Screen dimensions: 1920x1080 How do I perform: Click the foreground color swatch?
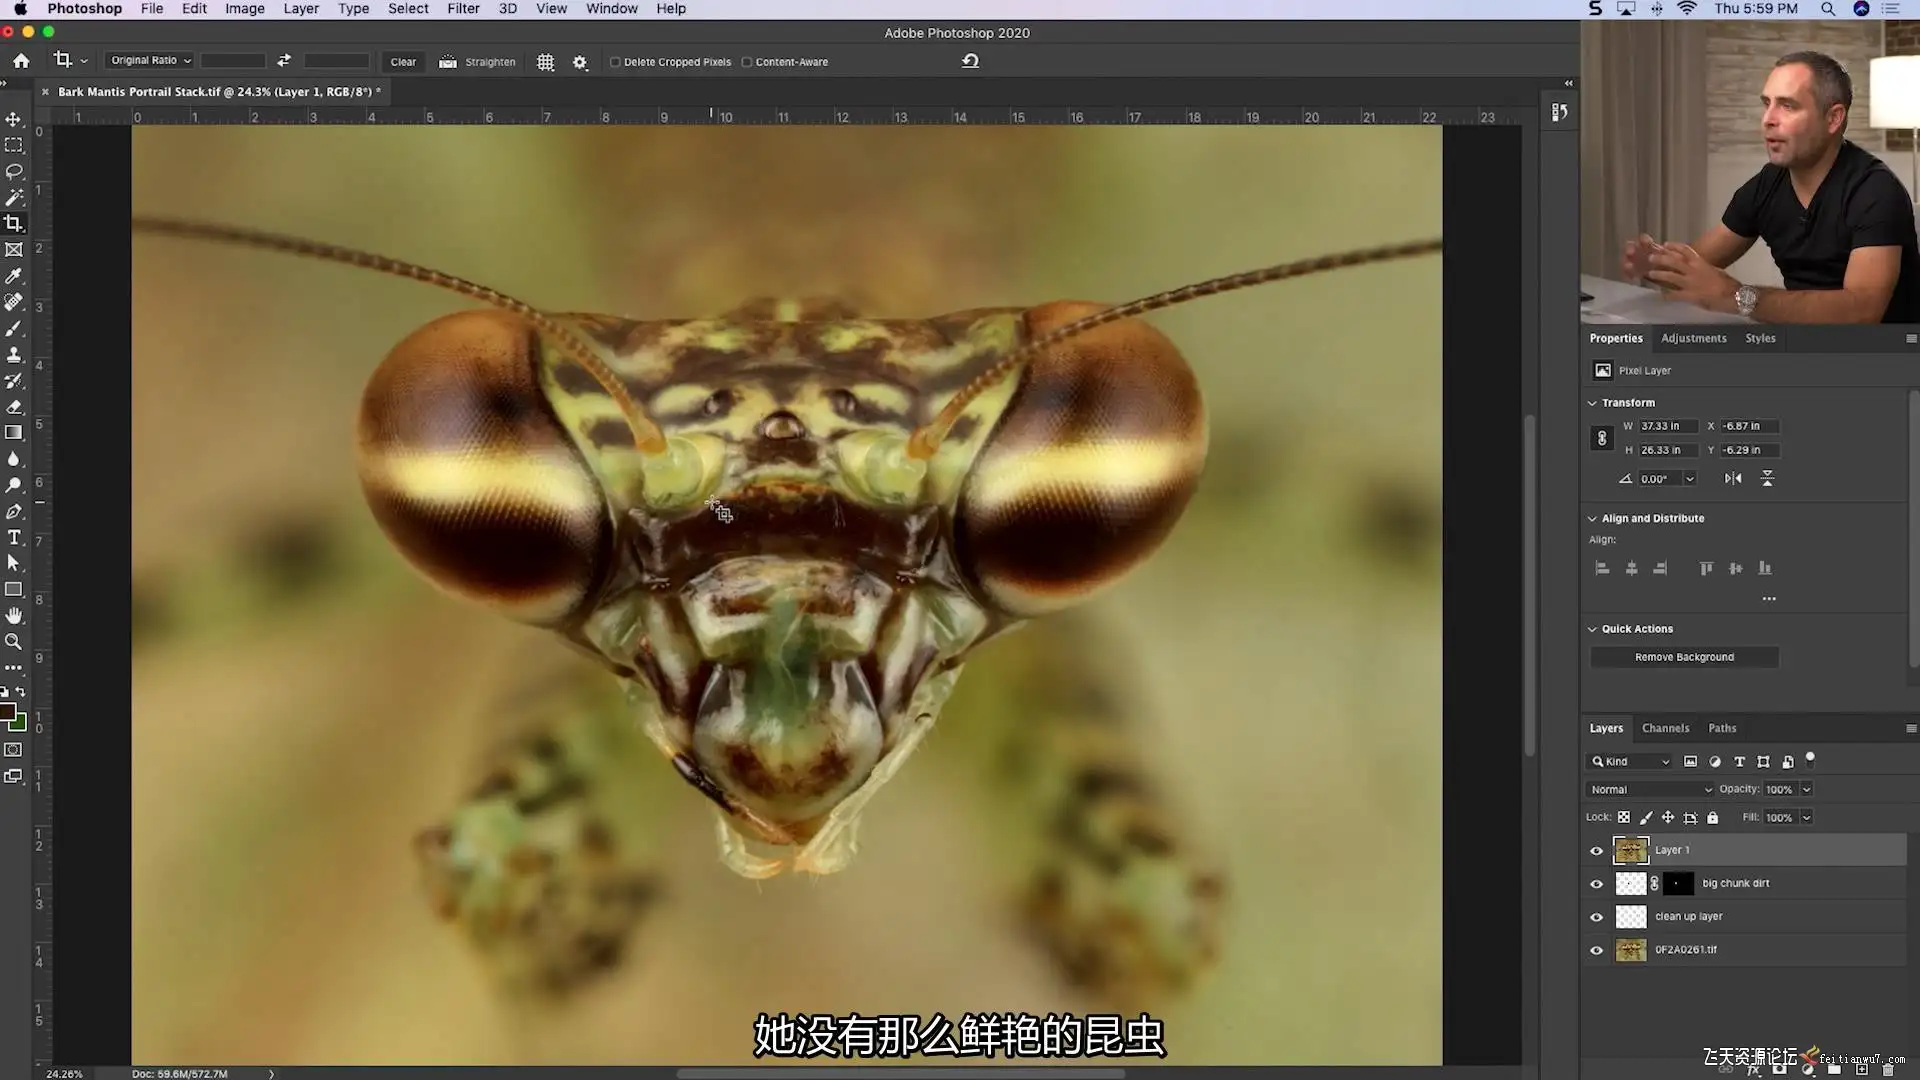pyautogui.click(x=8, y=713)
